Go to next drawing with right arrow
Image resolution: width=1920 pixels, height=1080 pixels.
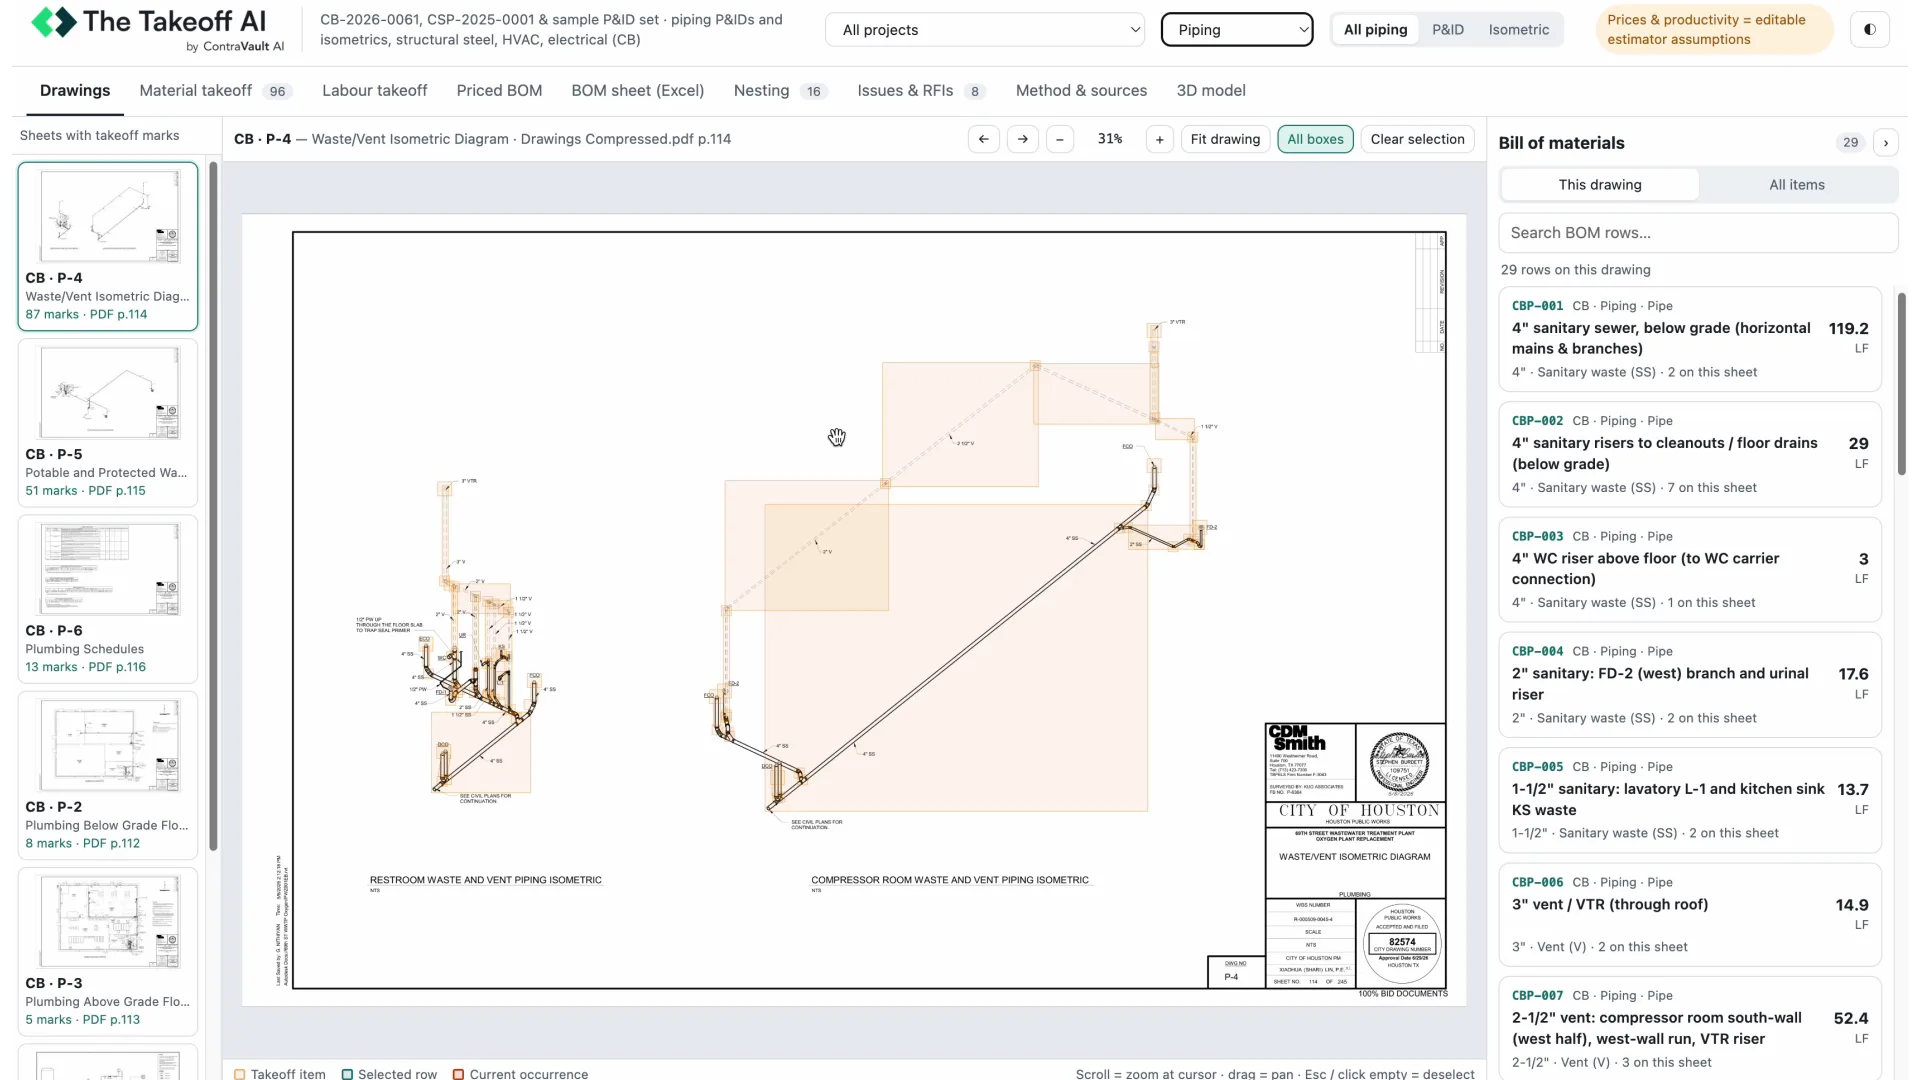(x=1022, y=139)
